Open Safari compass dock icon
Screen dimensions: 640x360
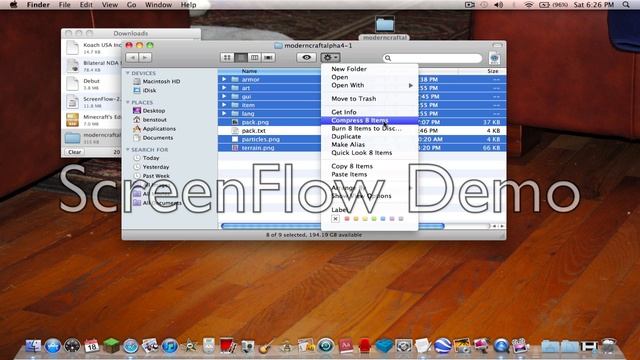click(x=131, y=346)
